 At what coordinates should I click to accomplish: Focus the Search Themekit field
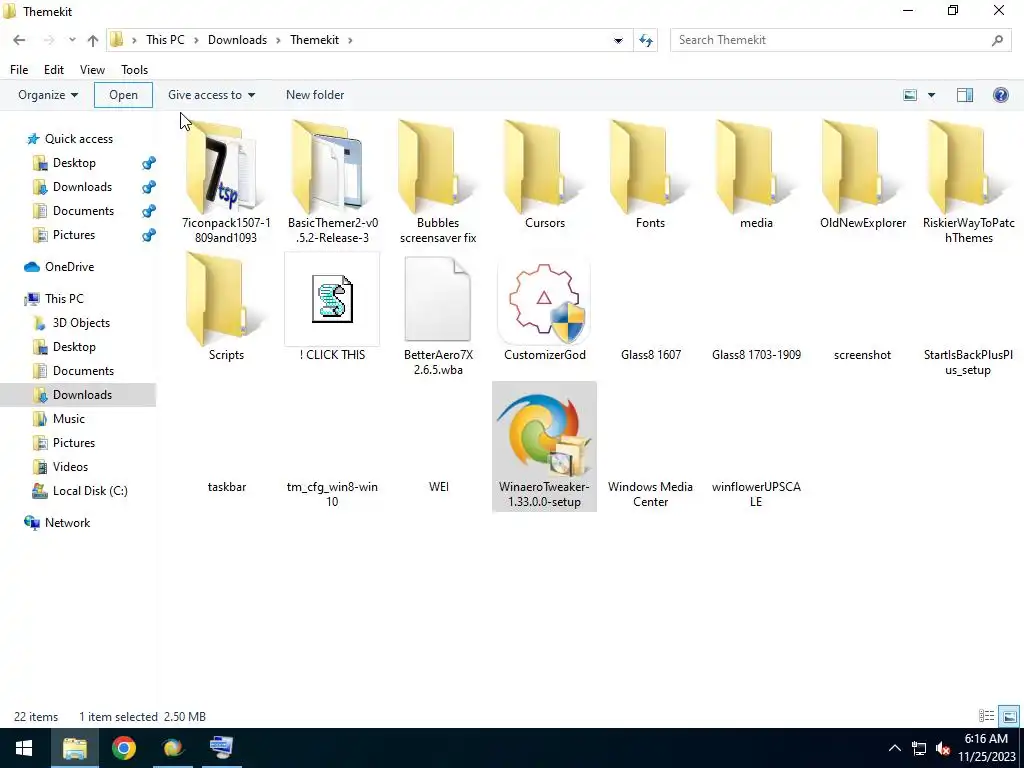(x=840, y=40)
